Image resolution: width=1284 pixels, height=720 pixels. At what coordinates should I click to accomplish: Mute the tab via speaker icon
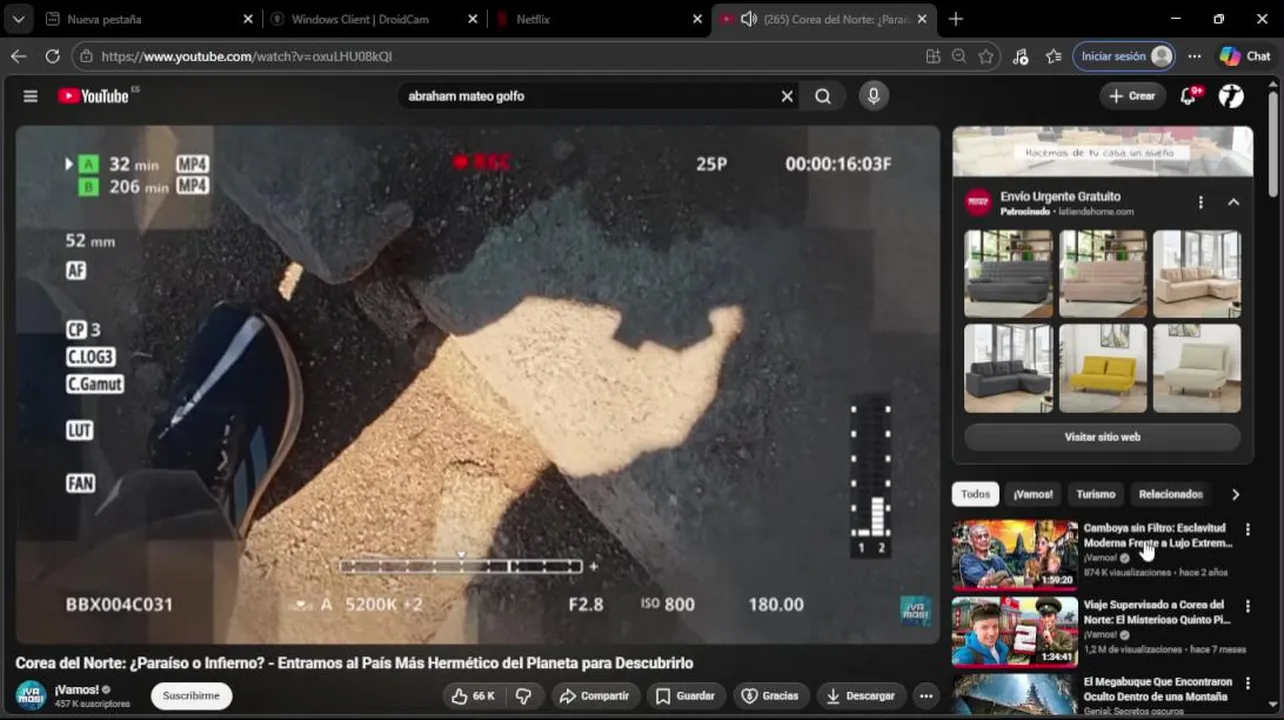(748, 19)
